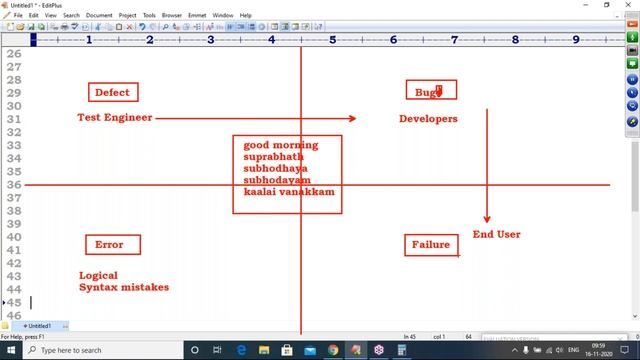The image size is (640, 360).
Task: Show hidden tray icons with the chevron
Action: (515, 350)
